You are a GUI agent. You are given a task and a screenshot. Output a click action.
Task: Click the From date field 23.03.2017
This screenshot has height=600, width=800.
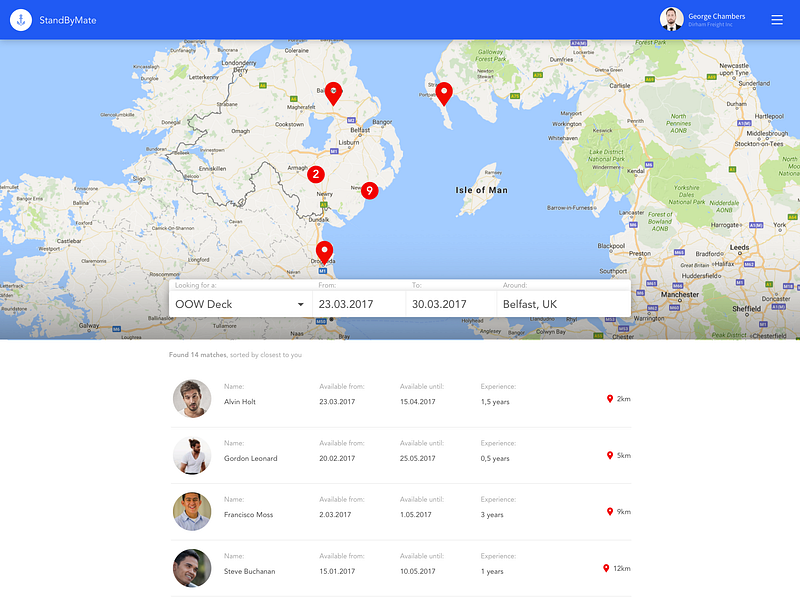pos(359,304)
